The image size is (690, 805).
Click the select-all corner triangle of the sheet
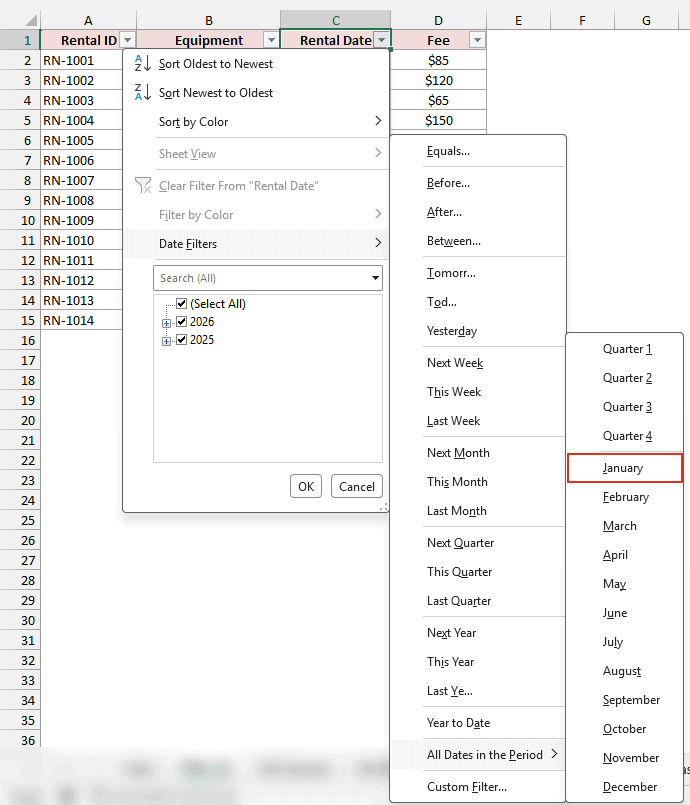coord(31,21)
